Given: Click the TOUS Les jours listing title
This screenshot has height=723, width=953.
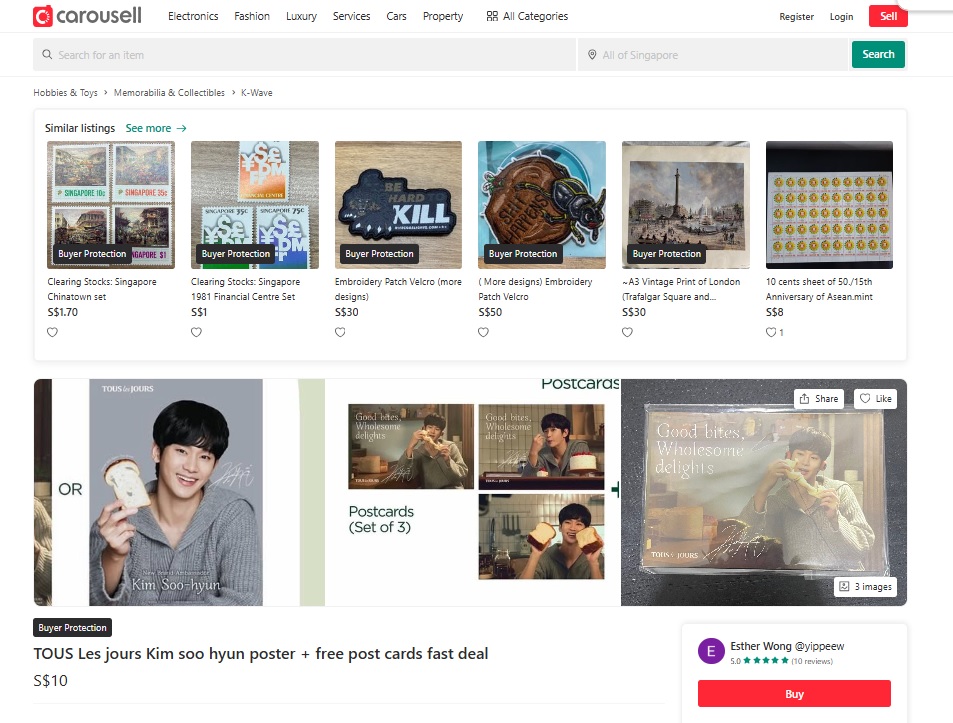Looking at the screenshot, I should pyautogui.click(x=261, y=654).
